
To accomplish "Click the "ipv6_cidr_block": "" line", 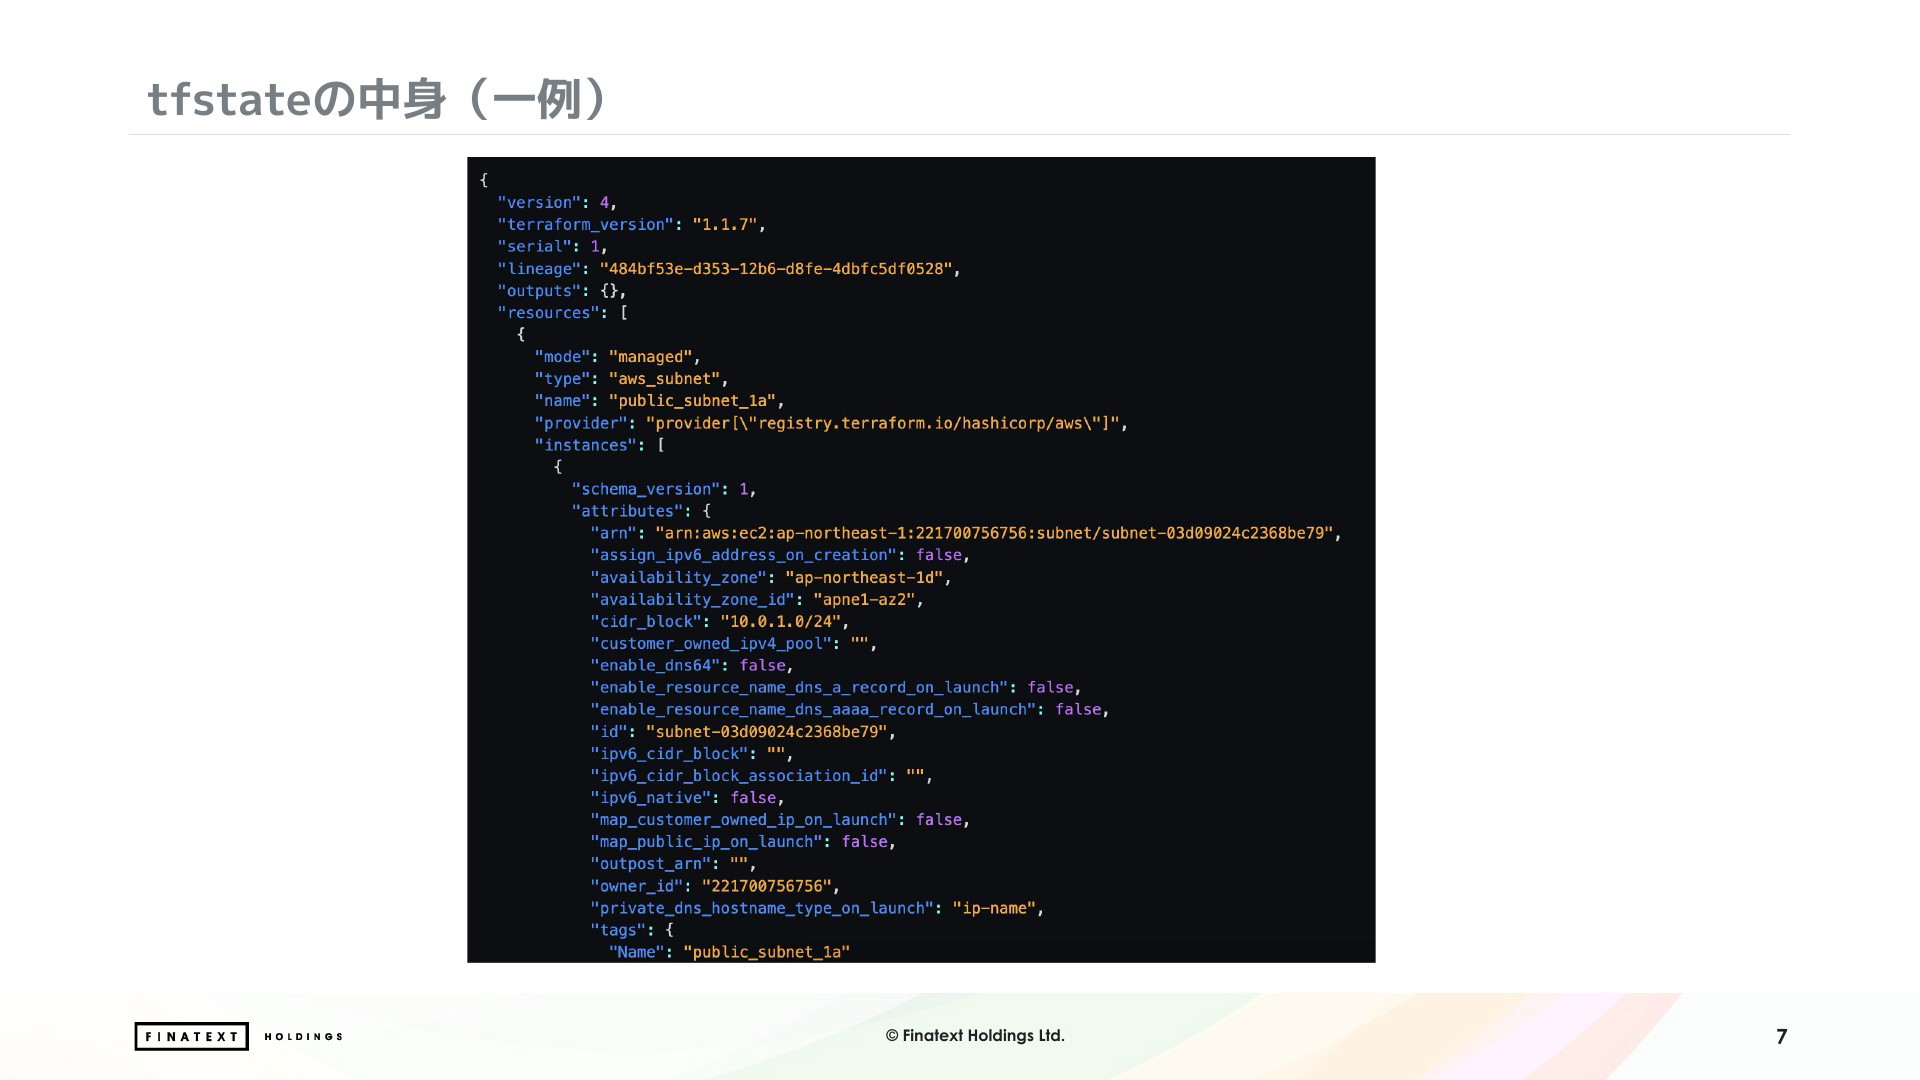I will point(691,753).
